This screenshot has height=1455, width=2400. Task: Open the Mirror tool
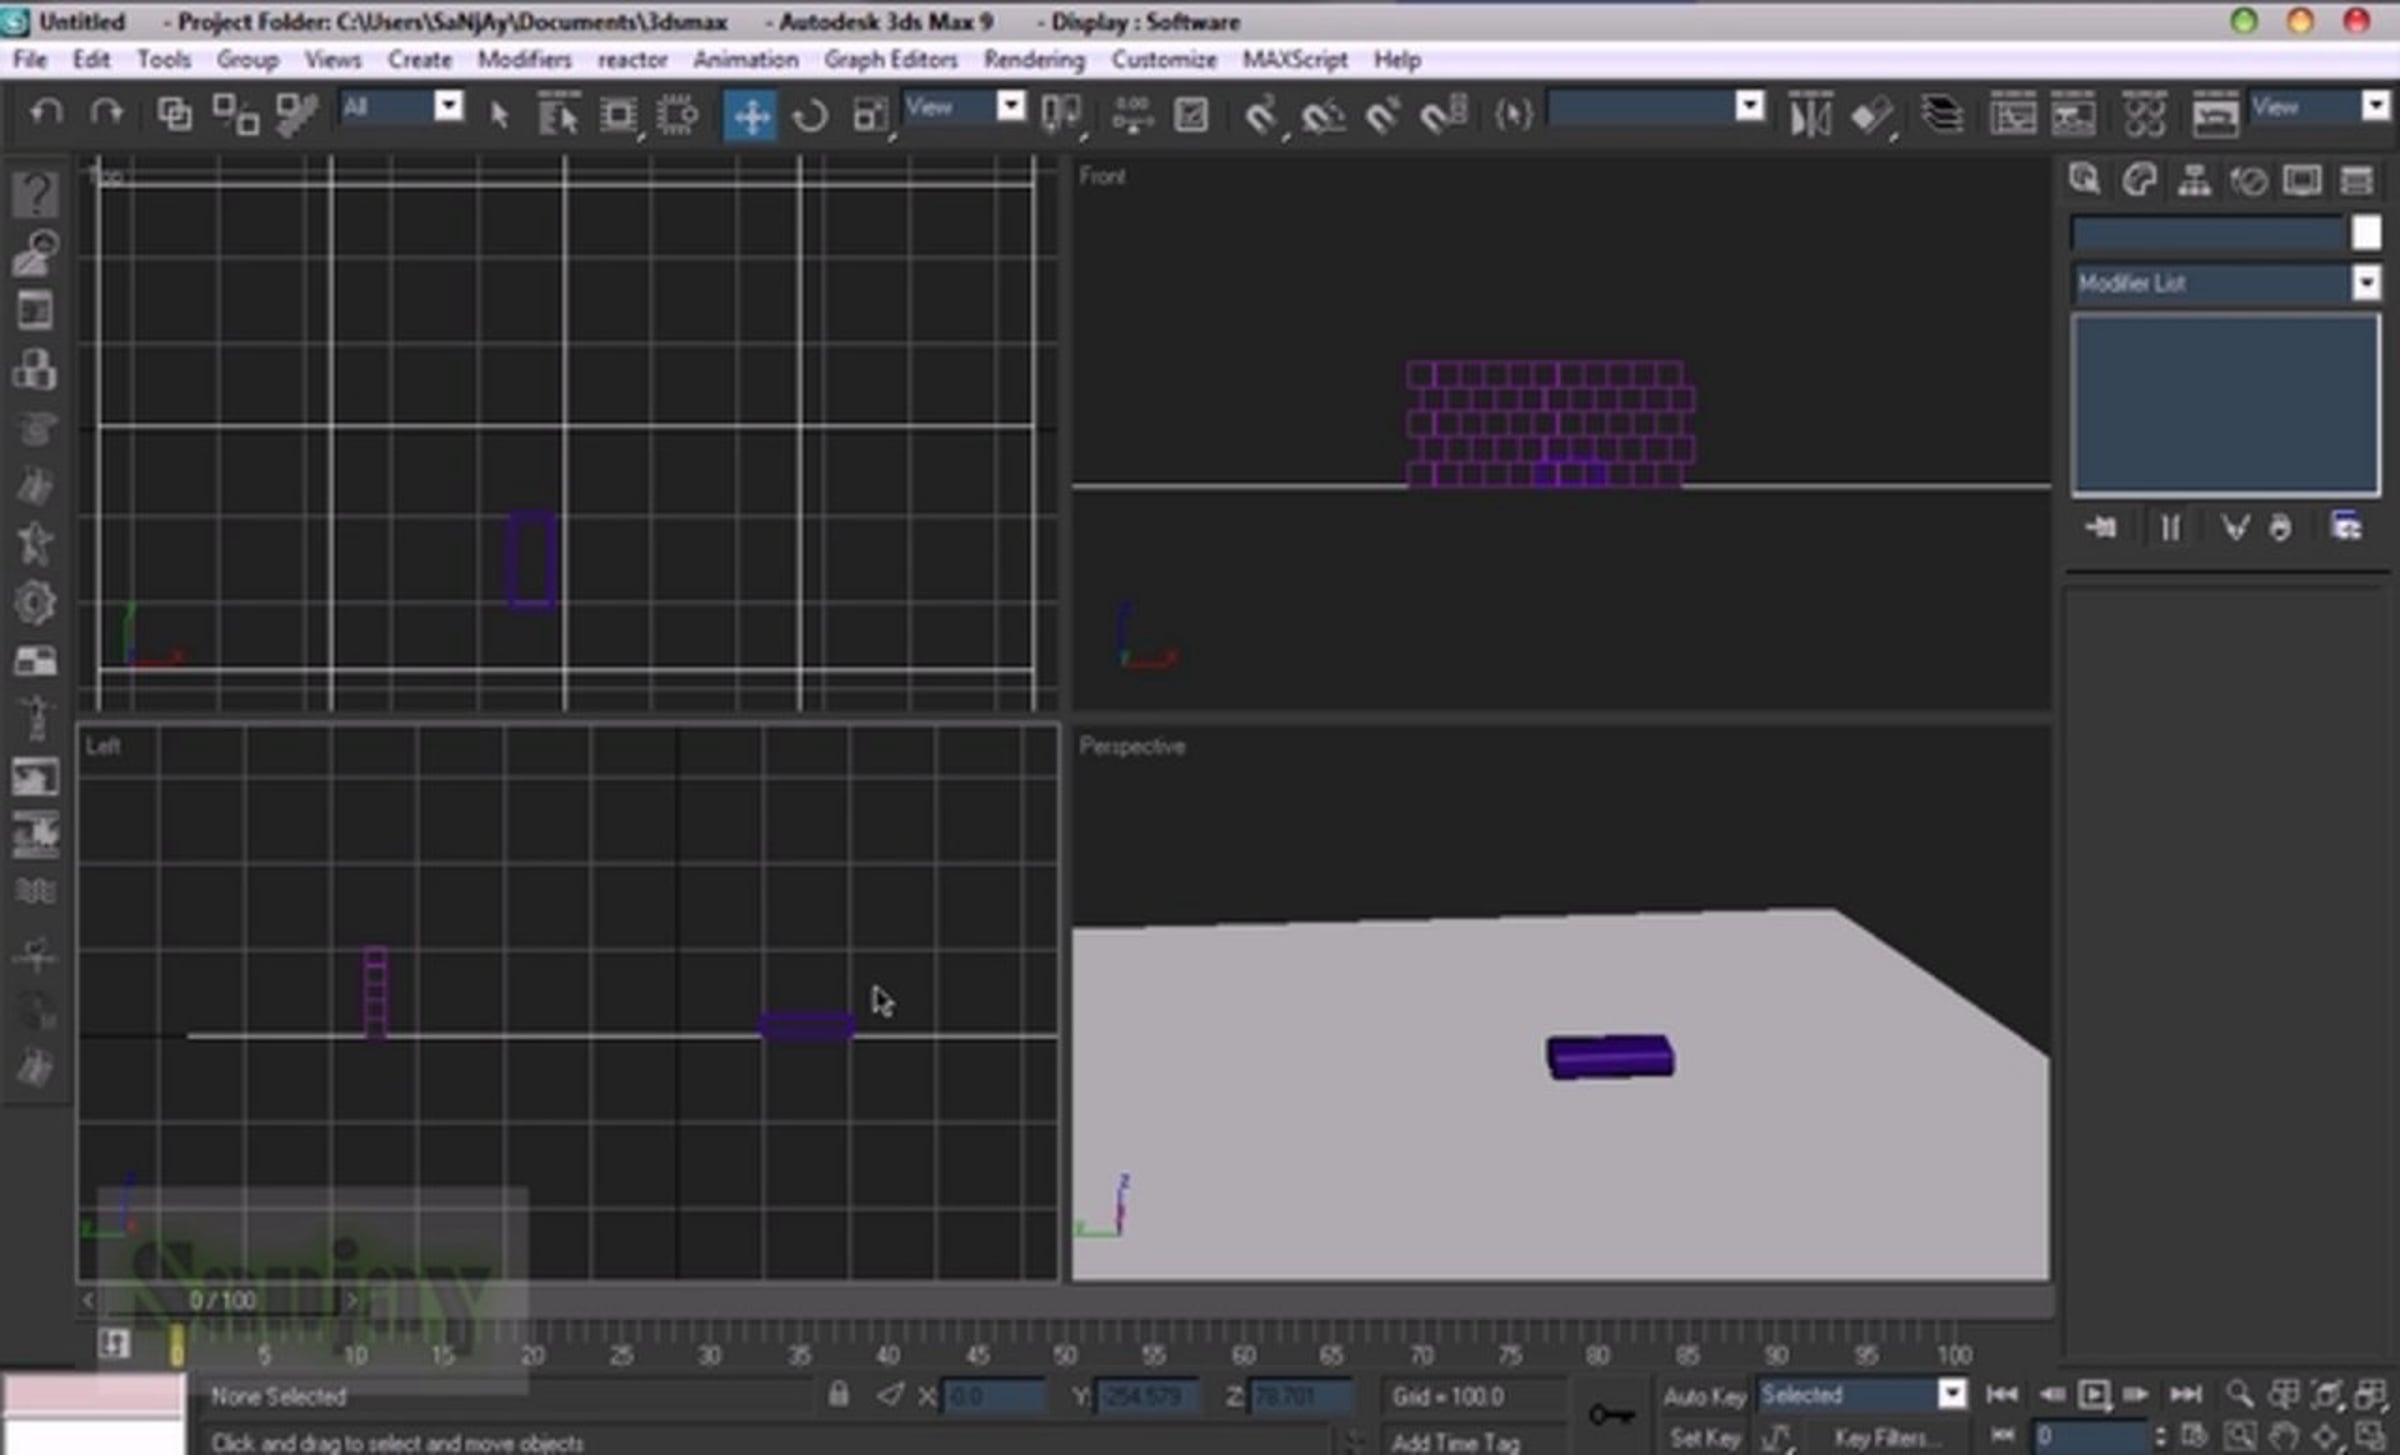pyautogui.click(x=1810, y=116)
